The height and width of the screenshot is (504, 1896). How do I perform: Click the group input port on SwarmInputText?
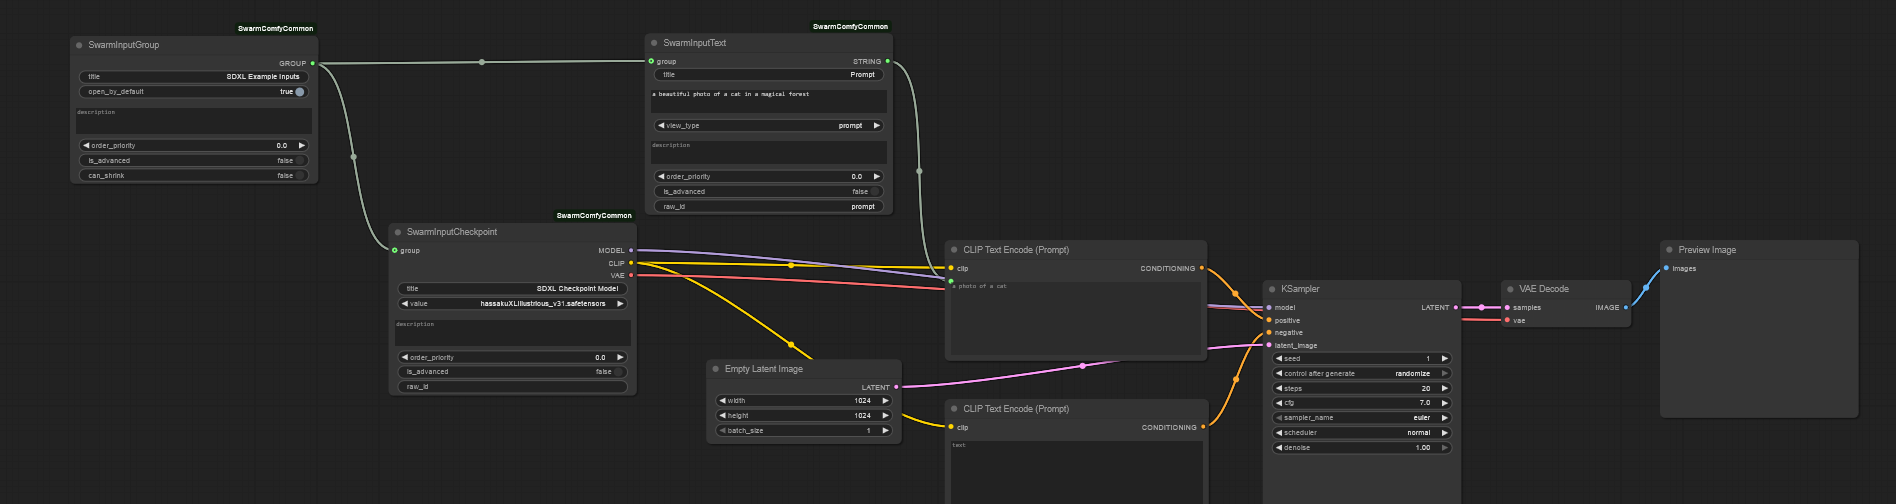click(x=651, y=61)
